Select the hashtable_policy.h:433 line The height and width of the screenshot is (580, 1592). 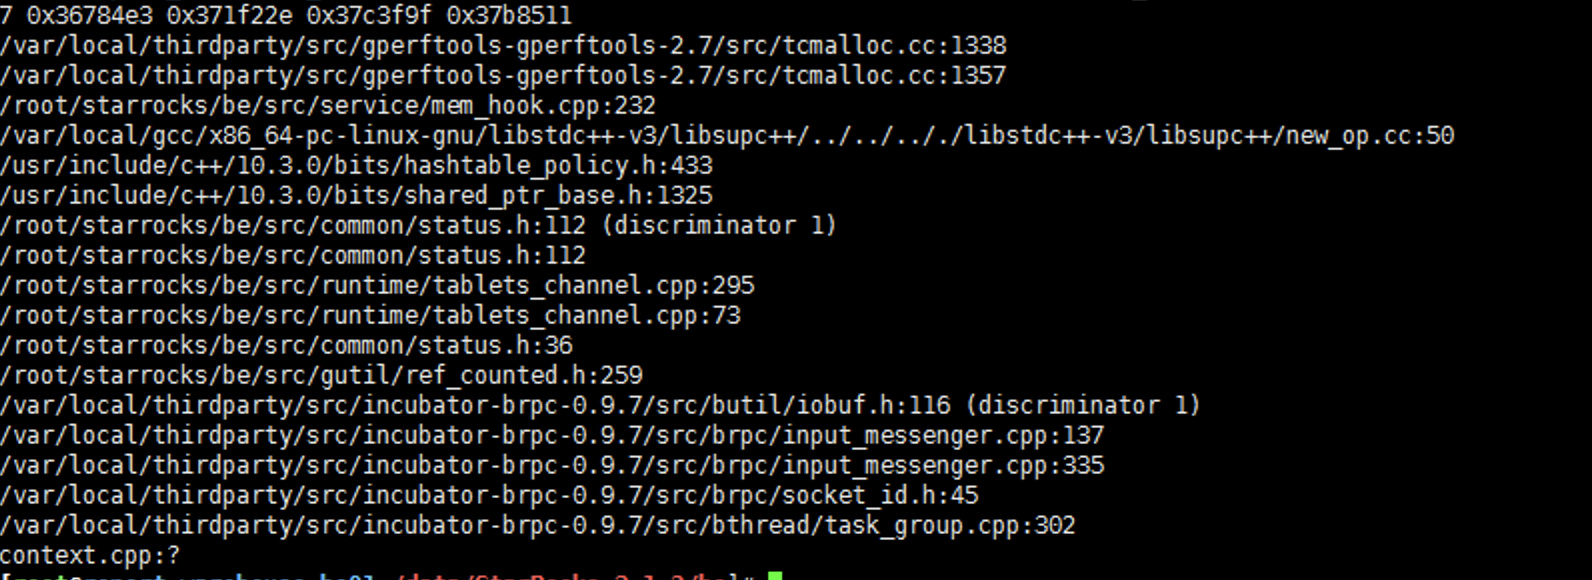pyautogui.click(x=356, y=166)
